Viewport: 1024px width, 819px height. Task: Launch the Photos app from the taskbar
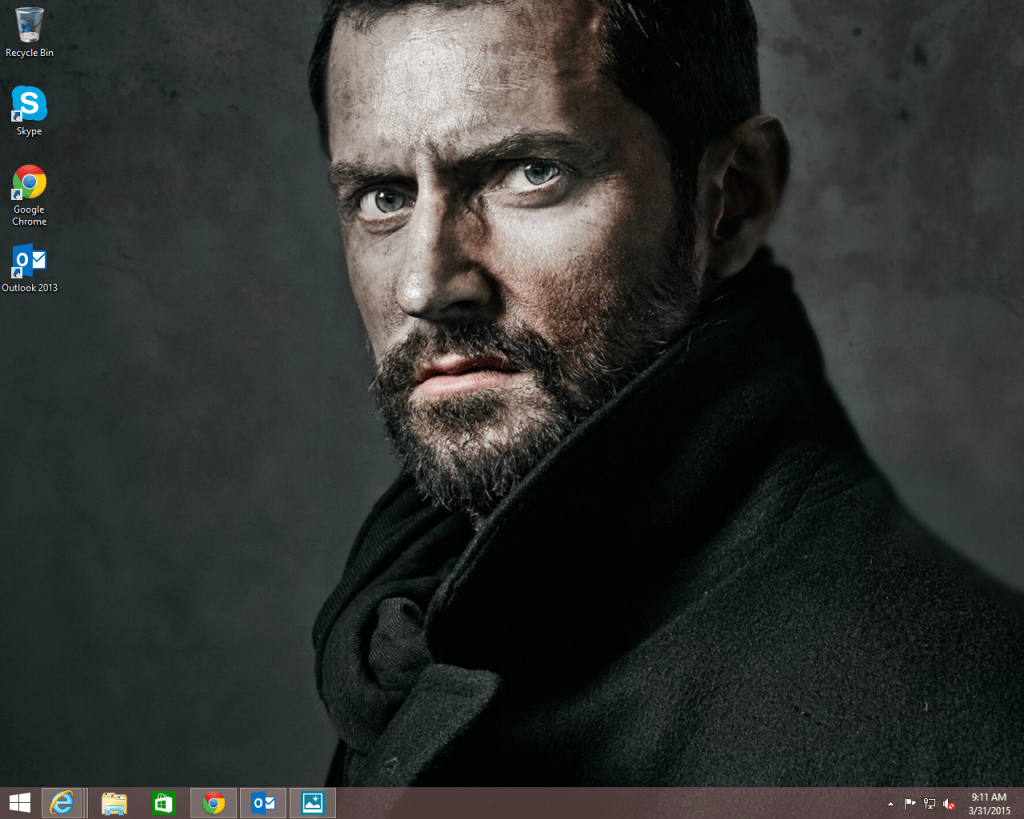(312, 802)
